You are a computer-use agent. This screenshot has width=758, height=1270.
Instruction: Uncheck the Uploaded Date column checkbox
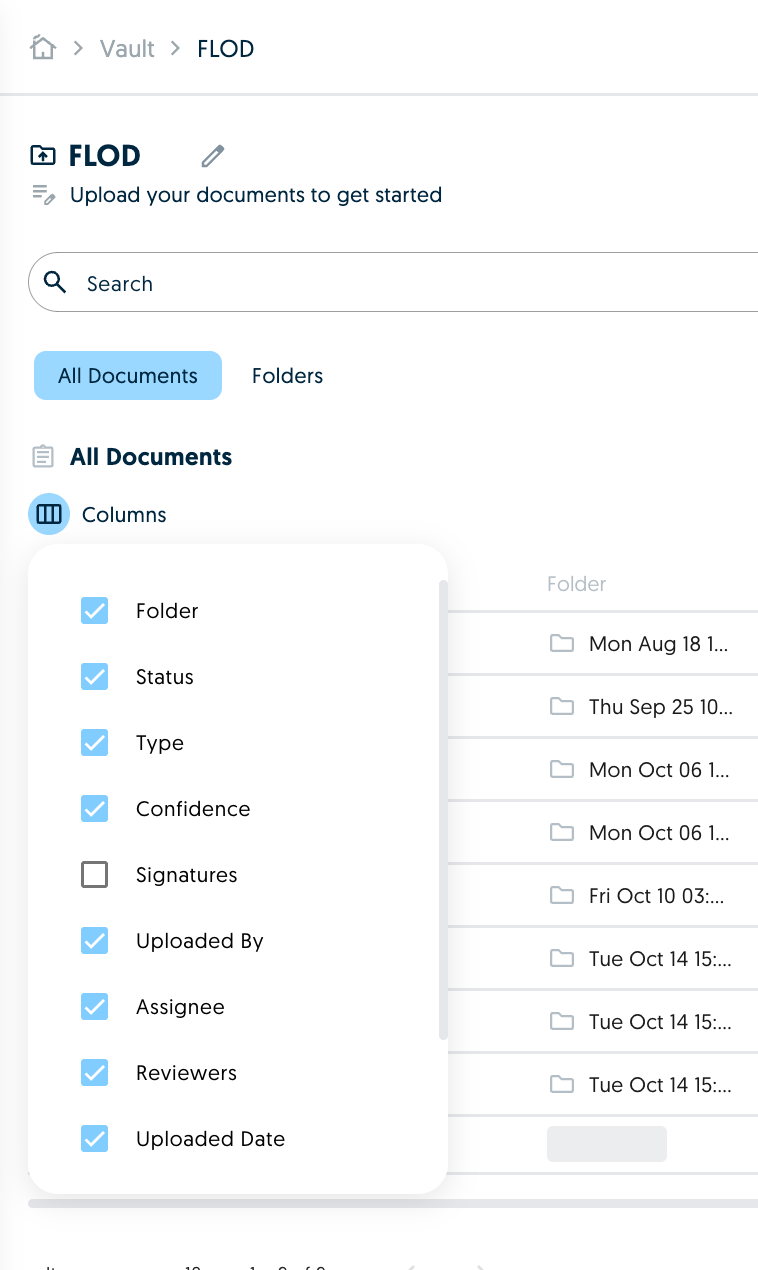(94, 1139)
